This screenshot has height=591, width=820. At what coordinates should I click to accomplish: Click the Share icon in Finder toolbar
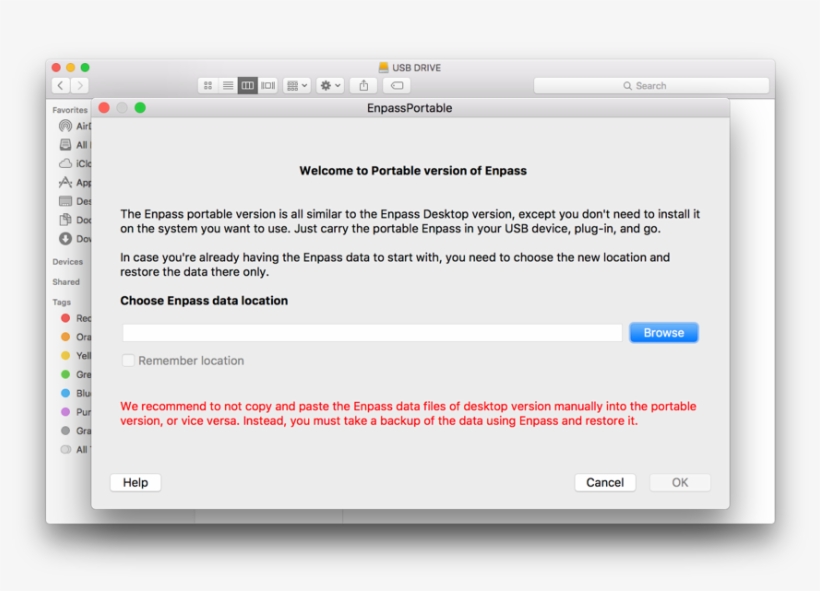pos(364,86)
